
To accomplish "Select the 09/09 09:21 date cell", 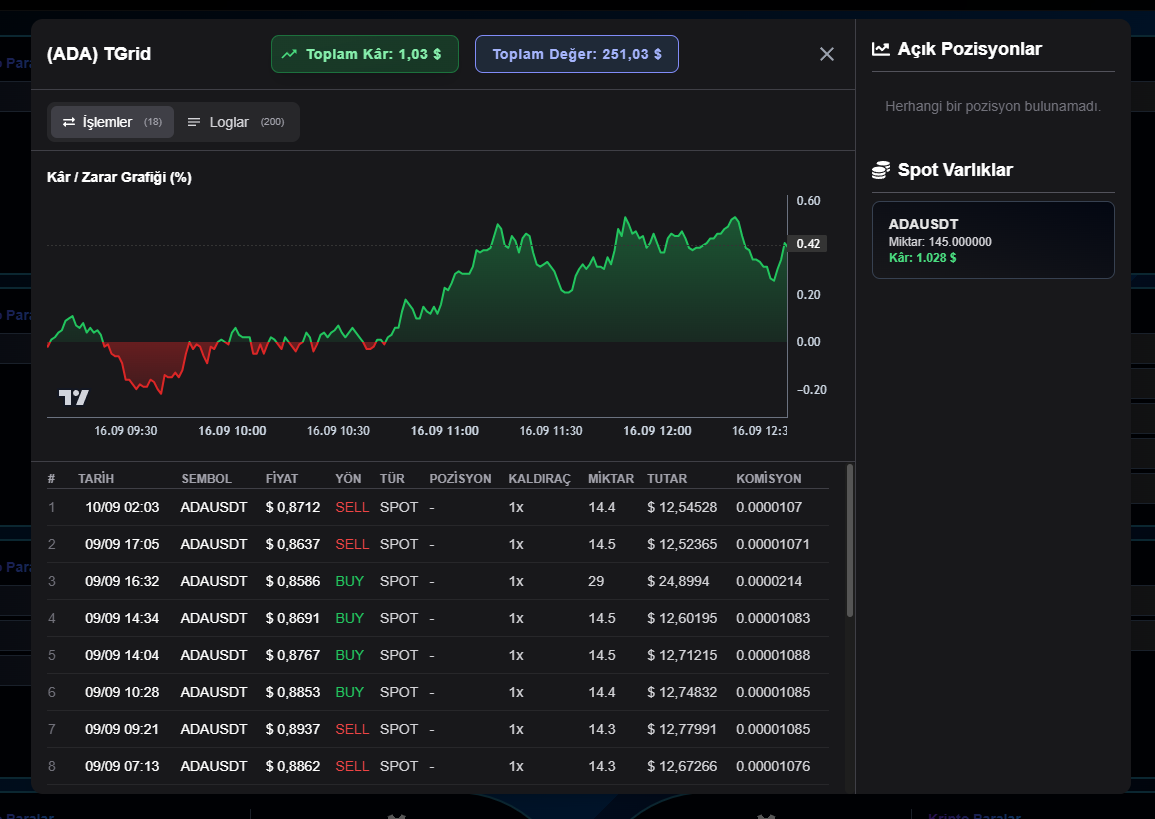I will pyautogui.click(x=122, y=729).
